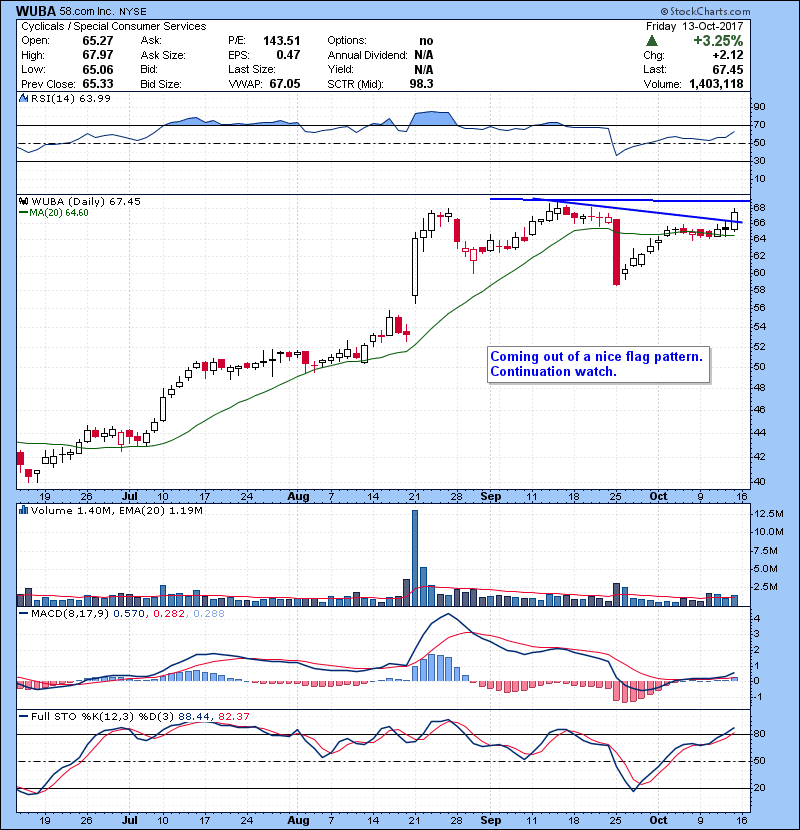Click the date 'Friday 13-Oct-2017'
The width and height of the screenshot is (800, 830).
tap(695, 26)
